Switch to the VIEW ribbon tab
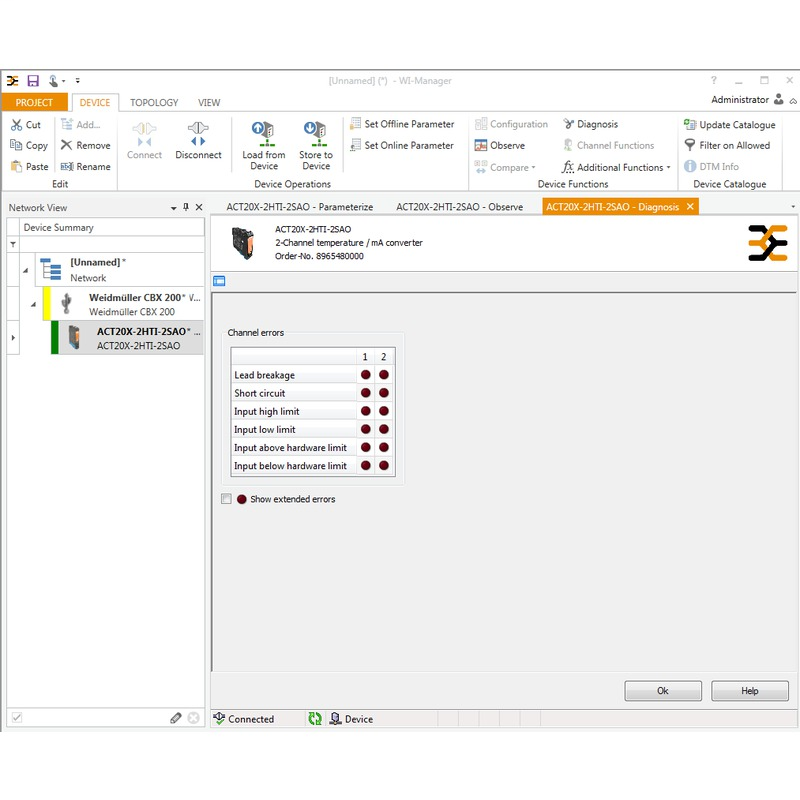This screenshot has height=800, width=800. [209, 103]
